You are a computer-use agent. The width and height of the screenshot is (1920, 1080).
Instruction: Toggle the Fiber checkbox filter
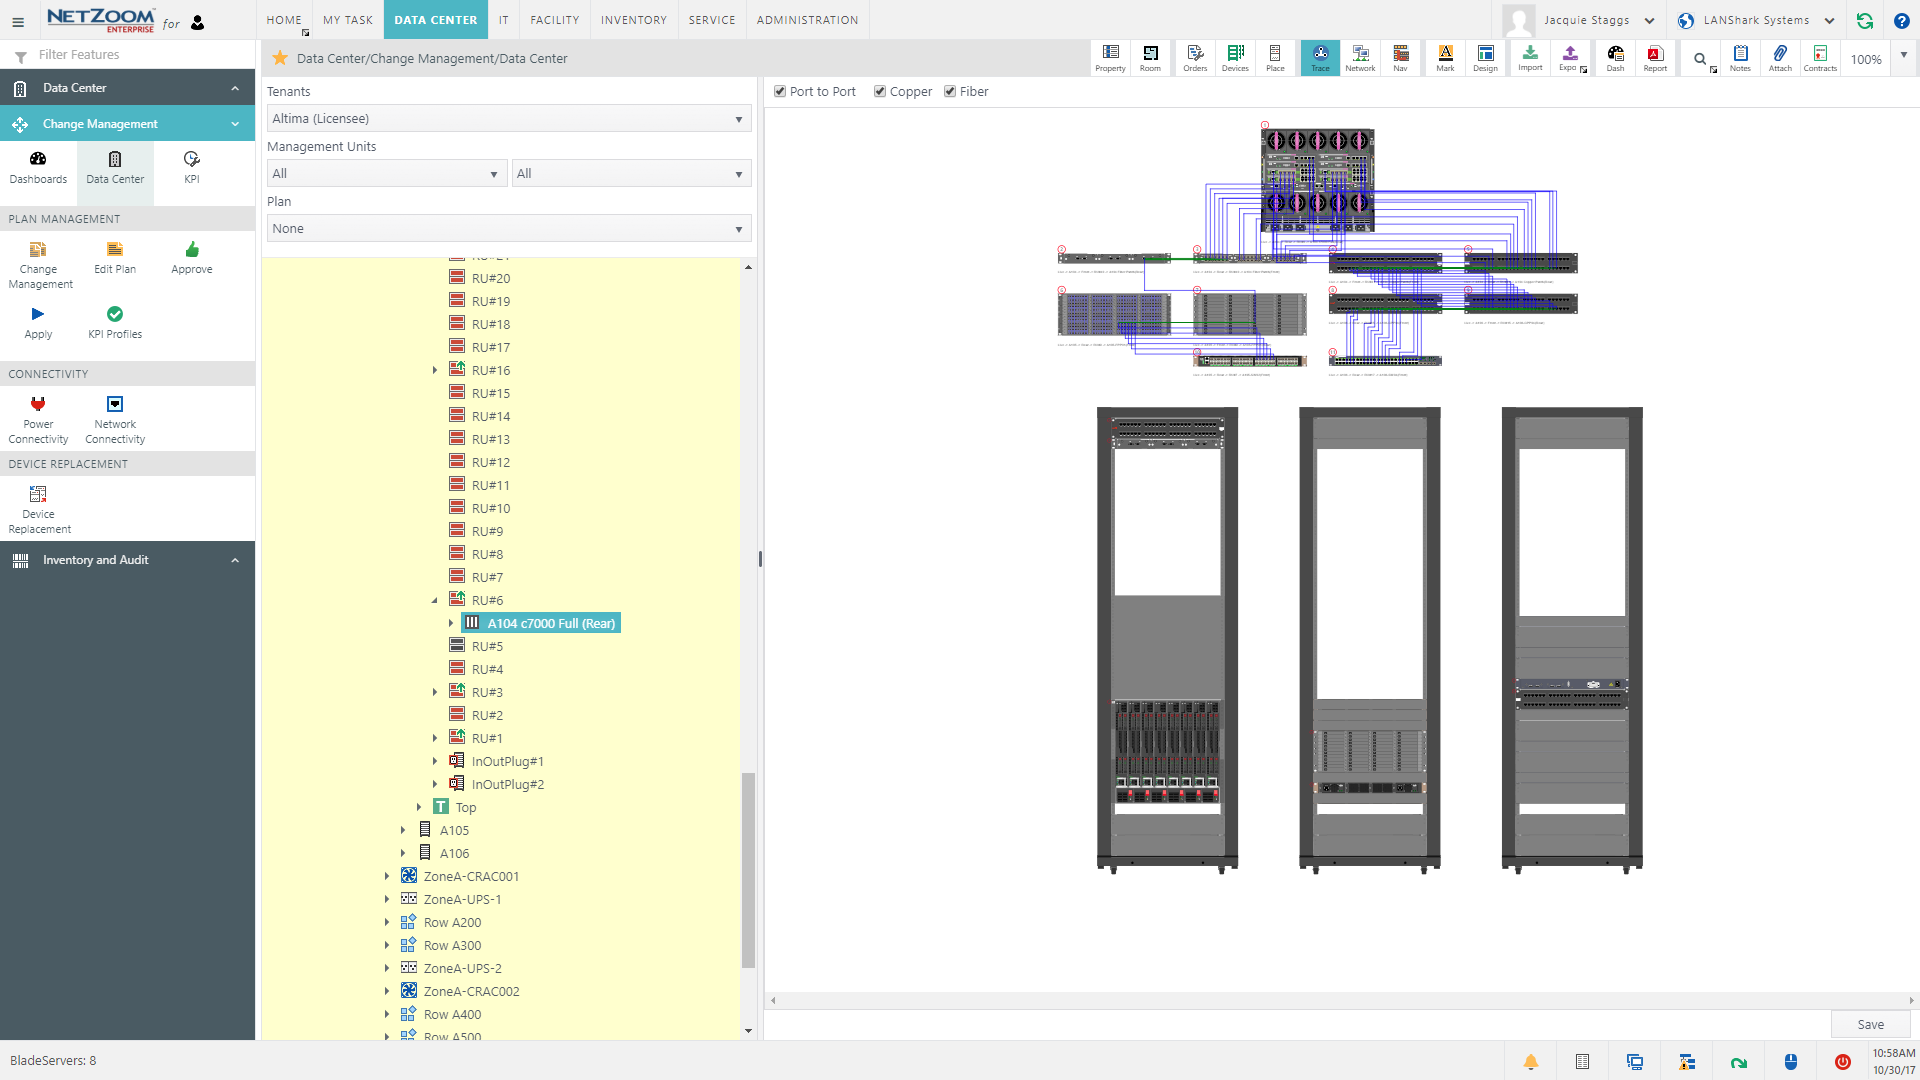coord(951,91)
